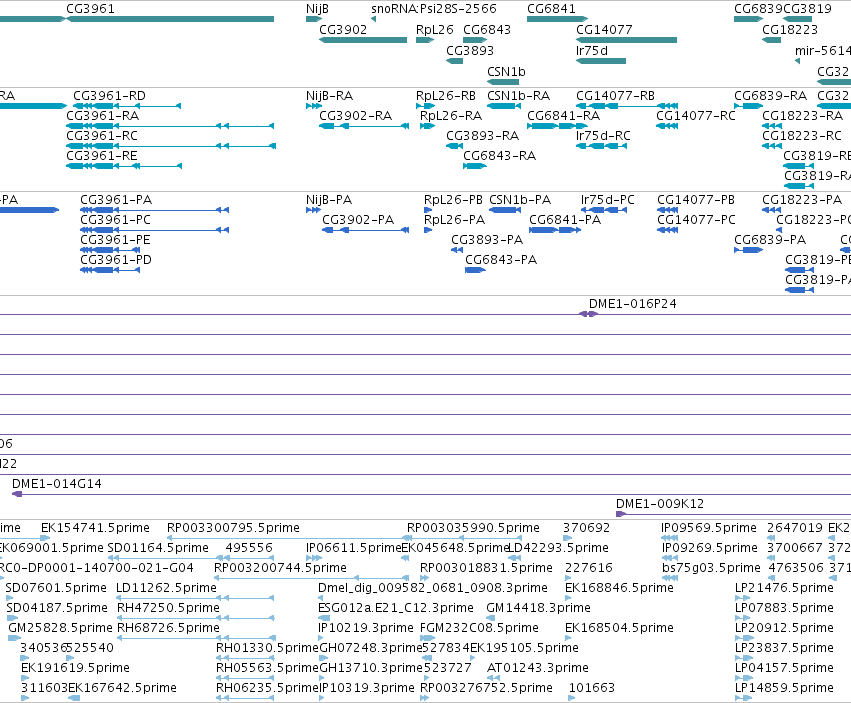Click the RpL26-RB transcript label
Screen dimensions: 851x703
tap(446, 96)
